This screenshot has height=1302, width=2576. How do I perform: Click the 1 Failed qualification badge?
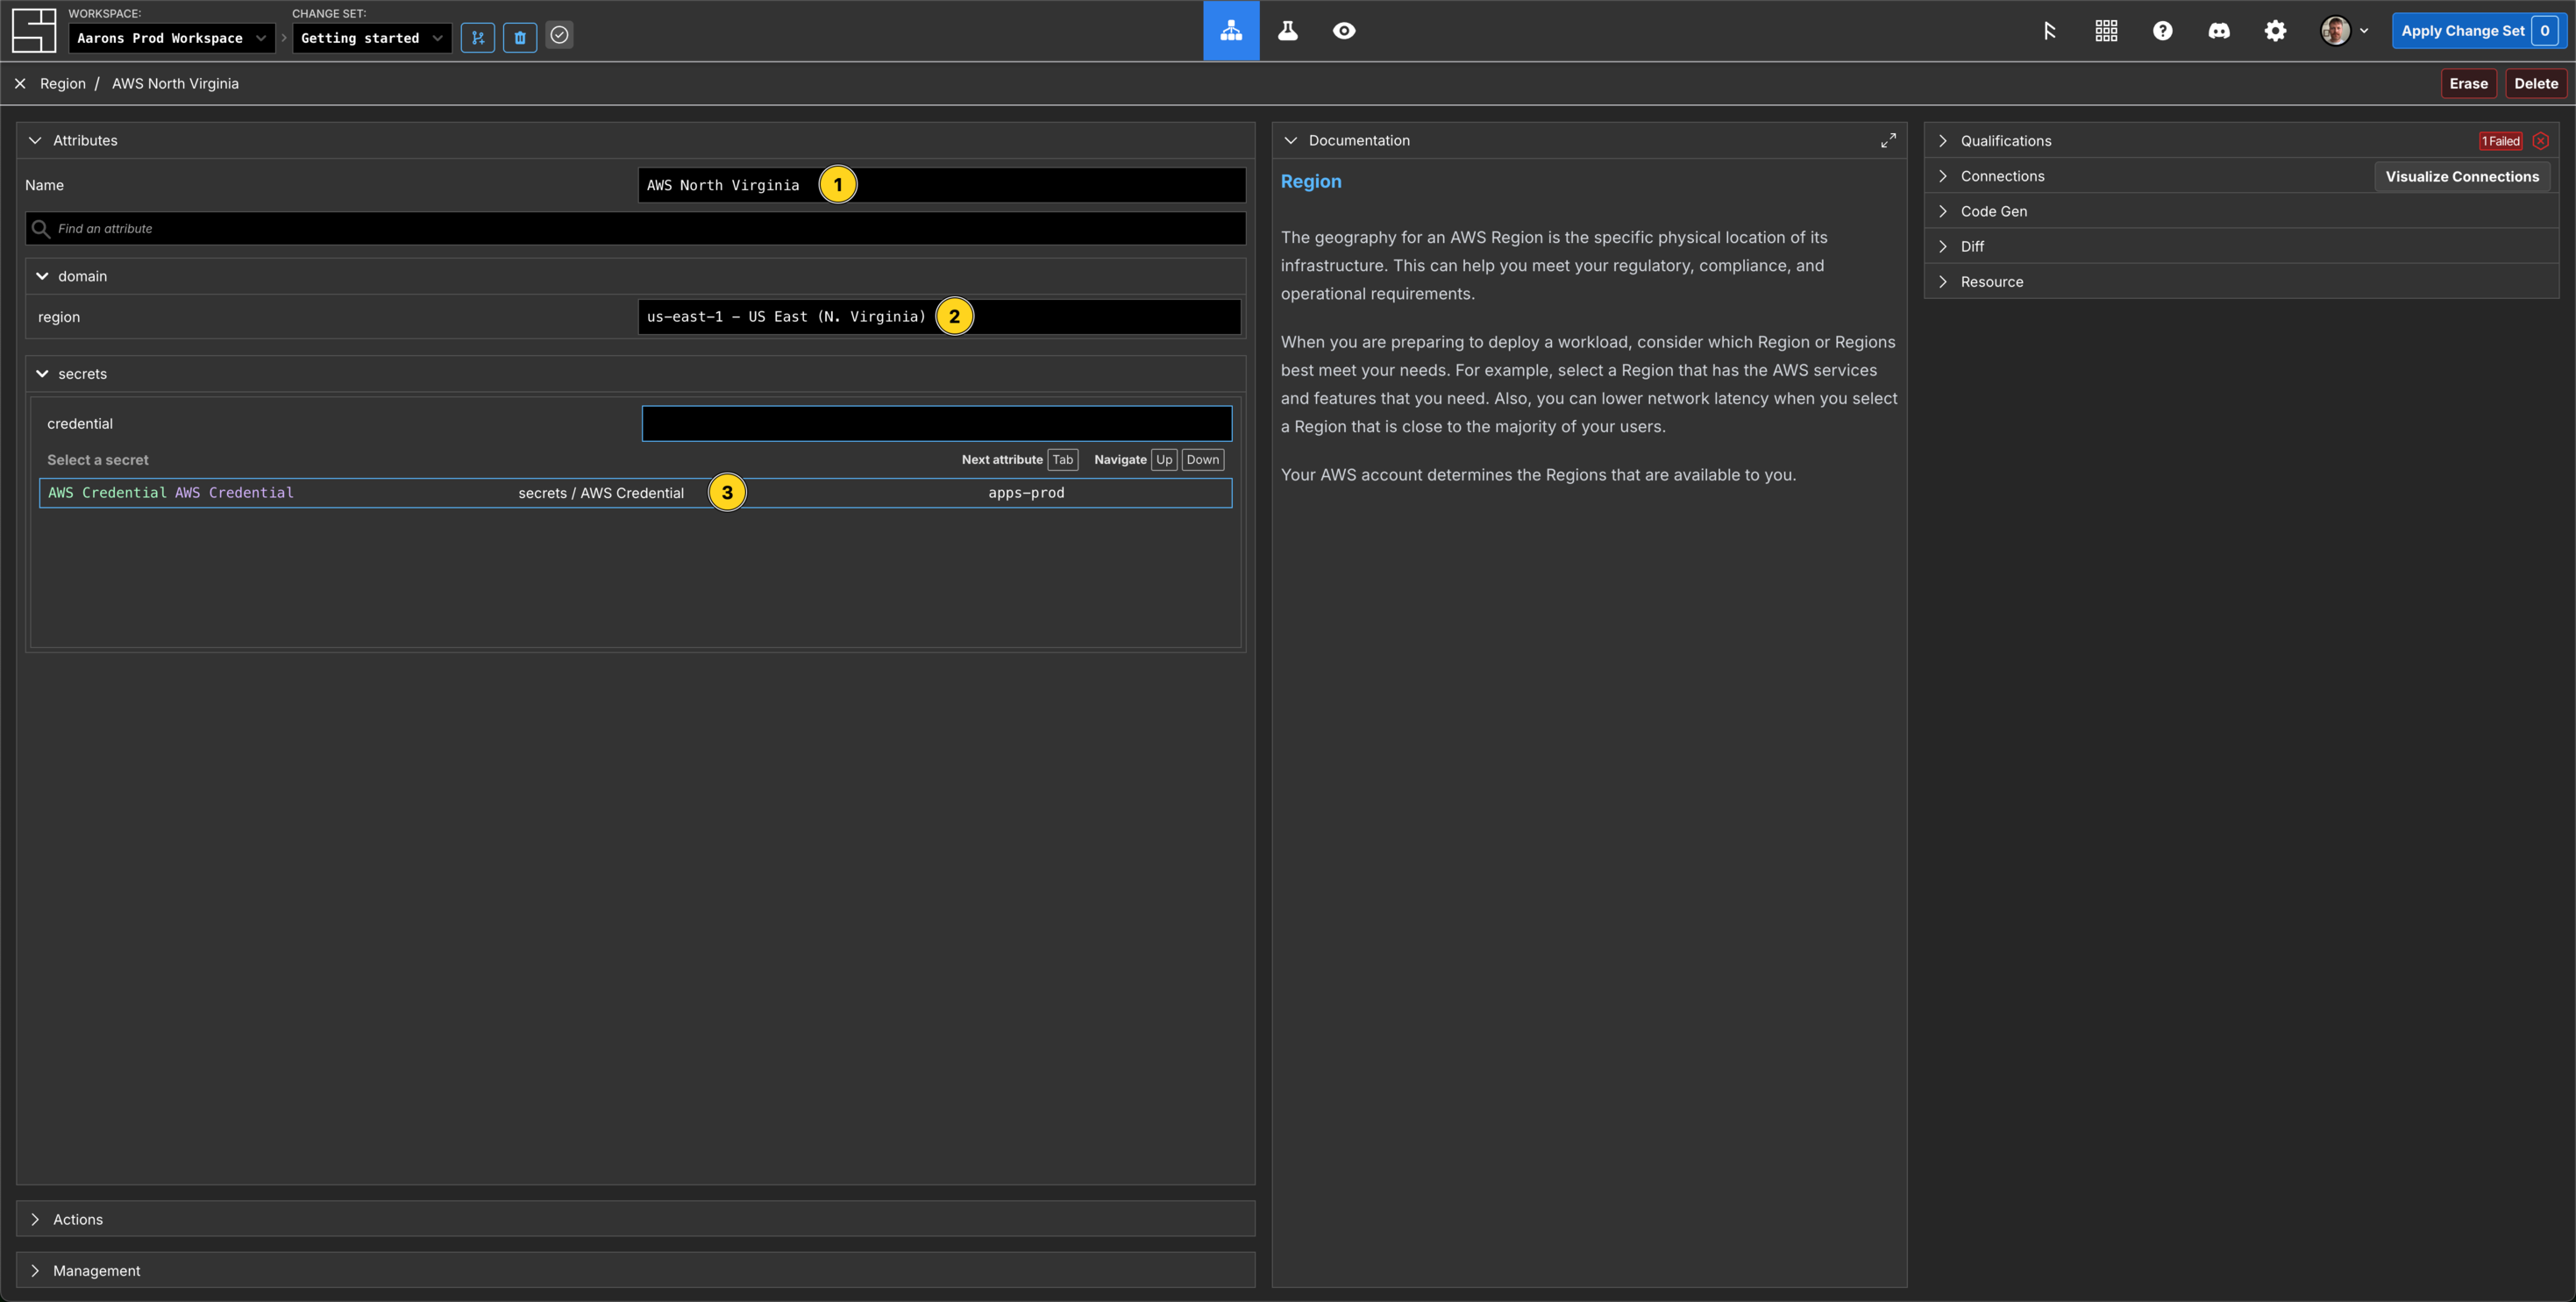[2500, 141]
